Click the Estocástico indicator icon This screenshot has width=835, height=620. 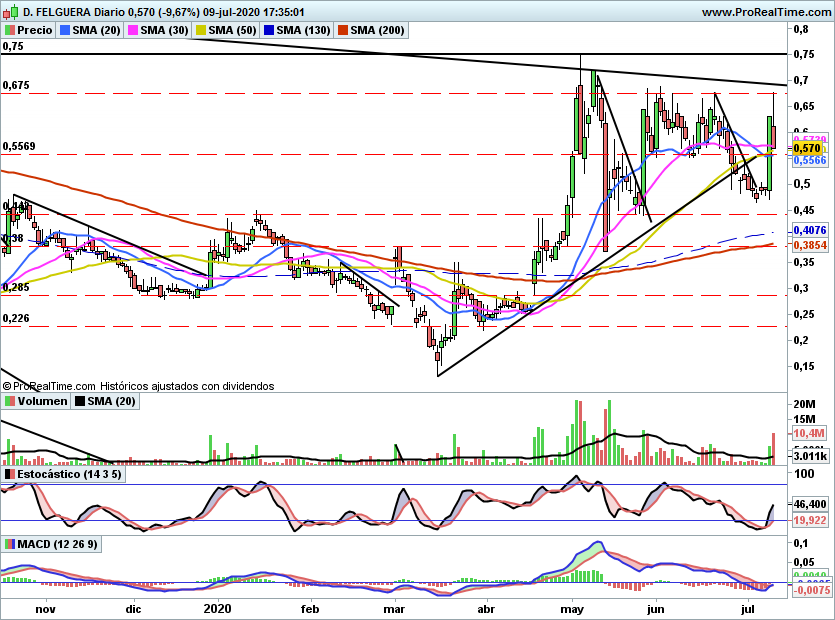tap(10, 474)
